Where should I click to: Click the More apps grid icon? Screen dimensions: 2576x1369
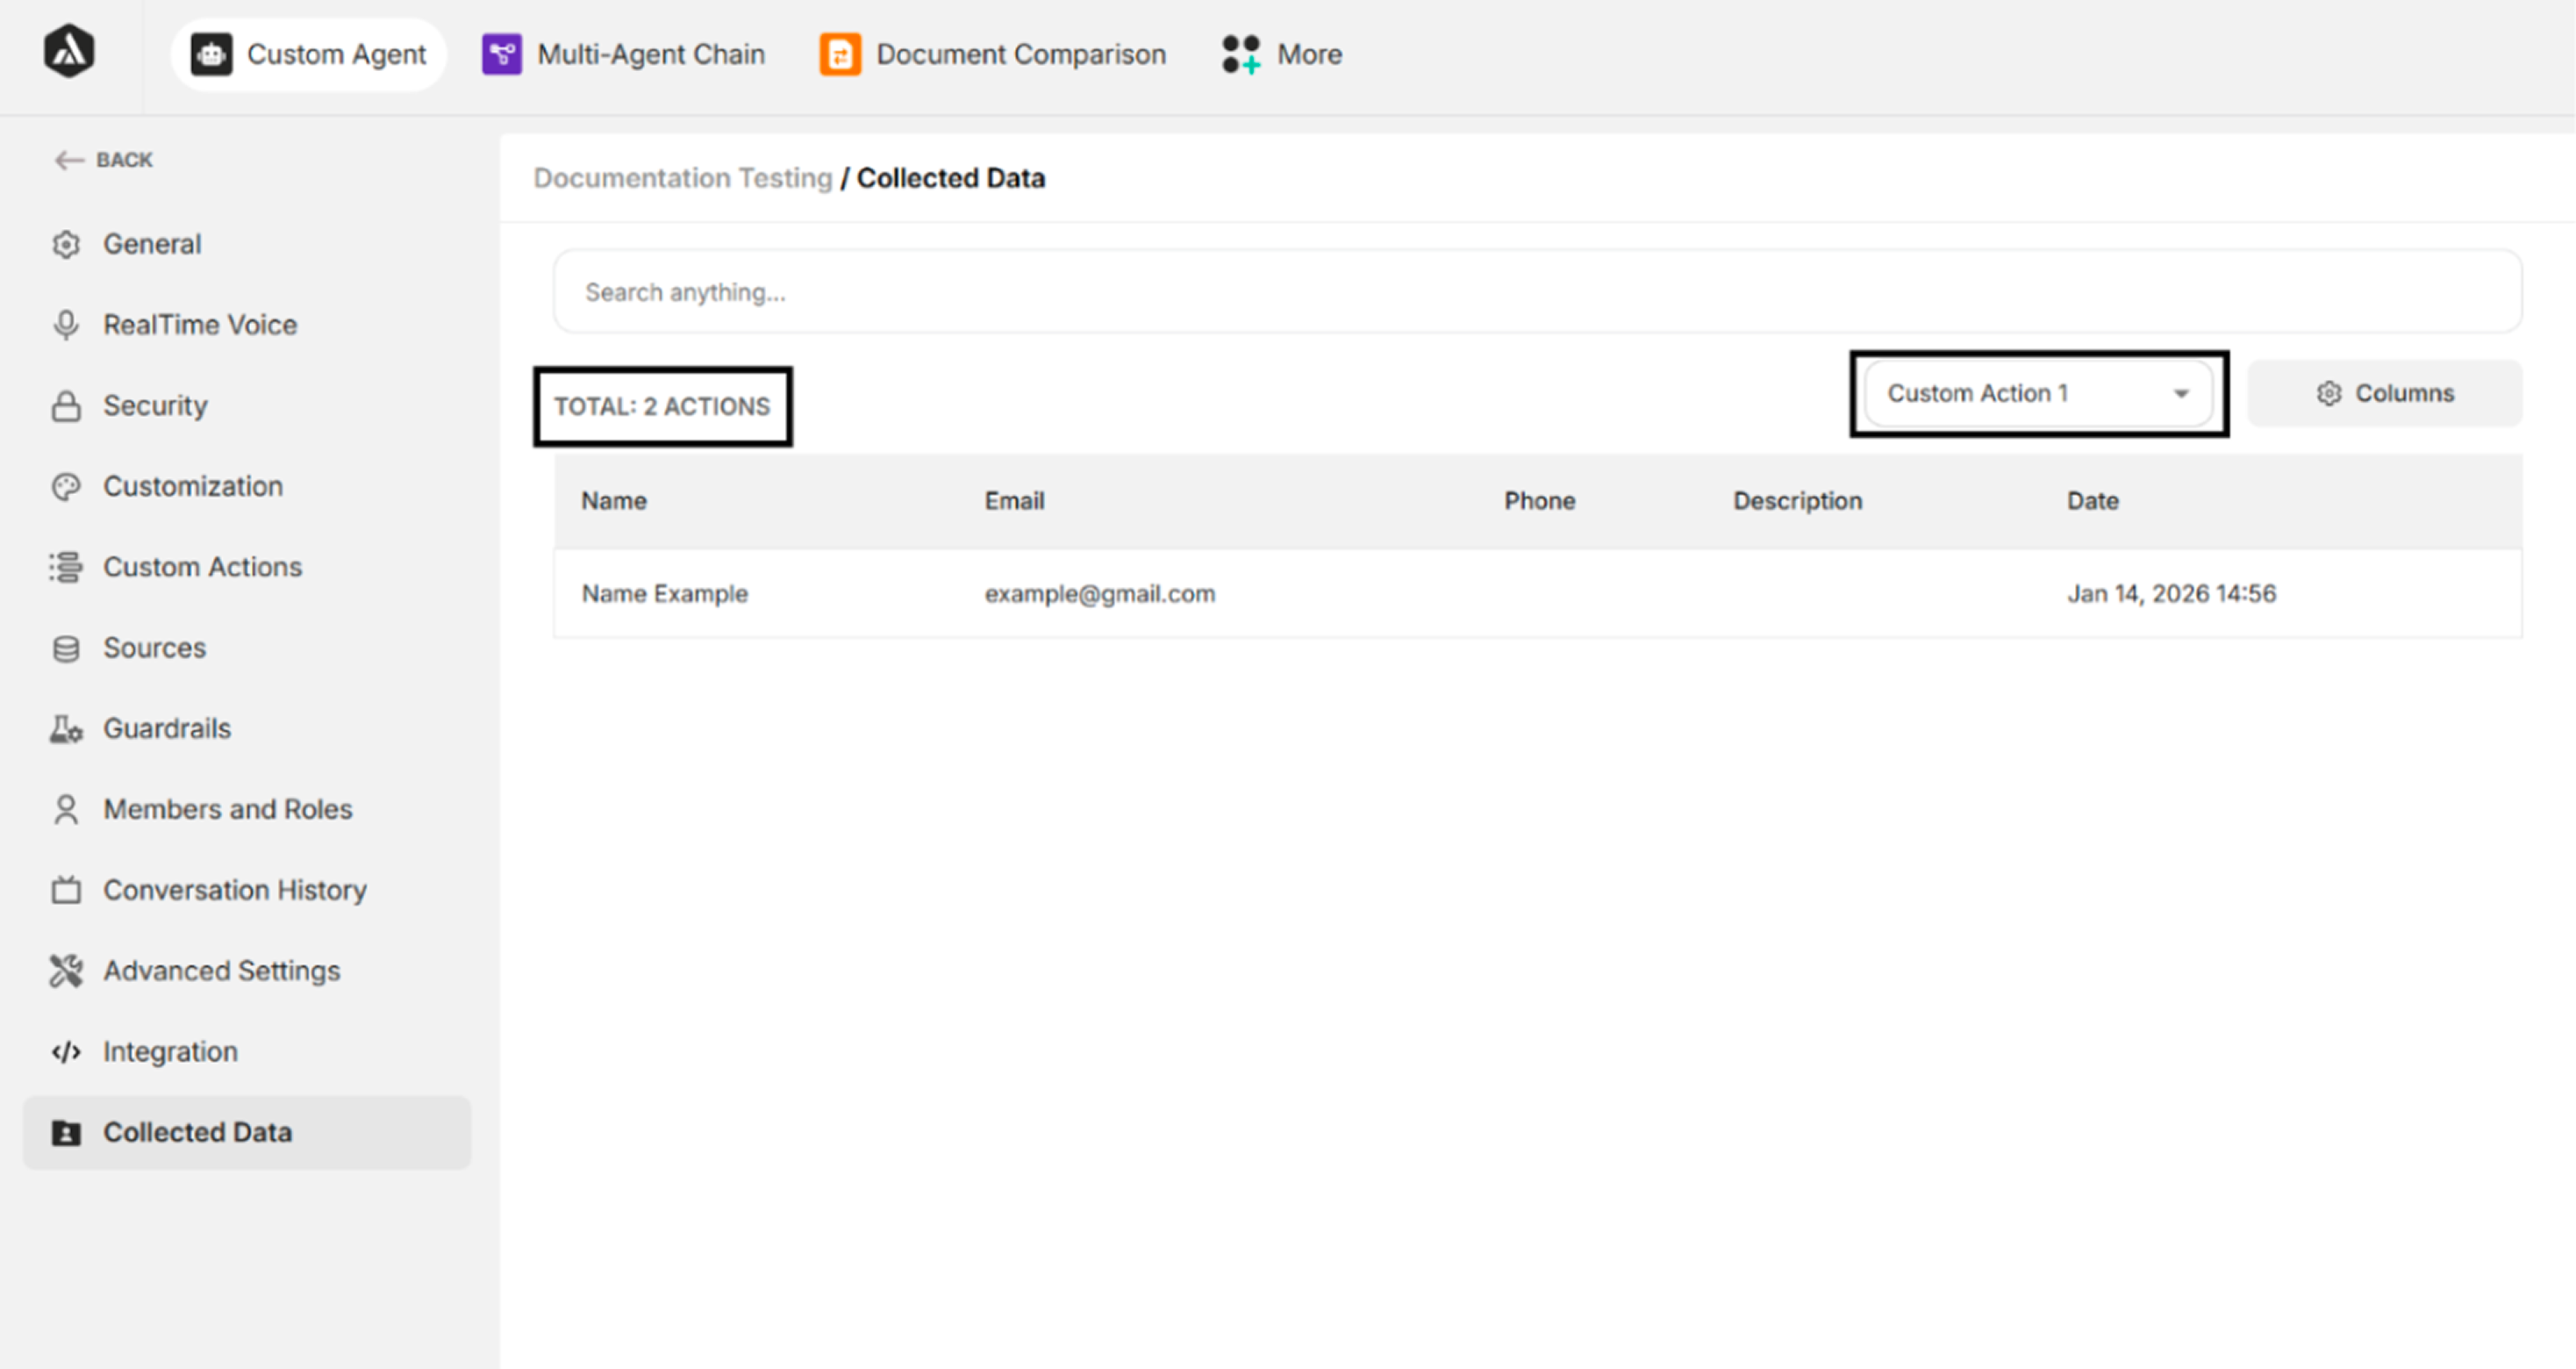pos(1240,54)
